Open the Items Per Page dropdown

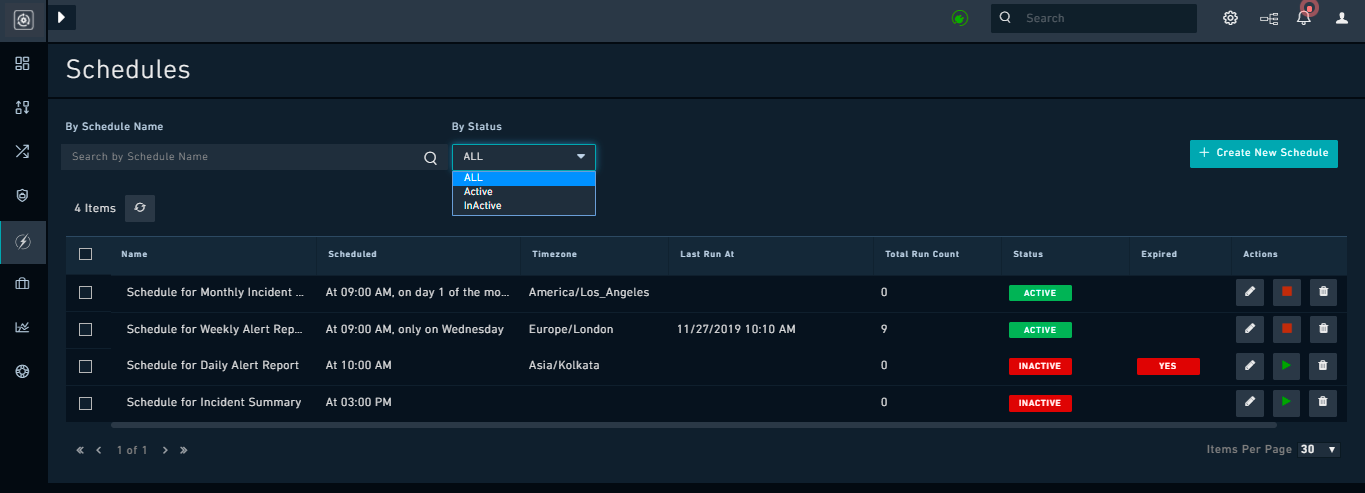pos(1318,450)
